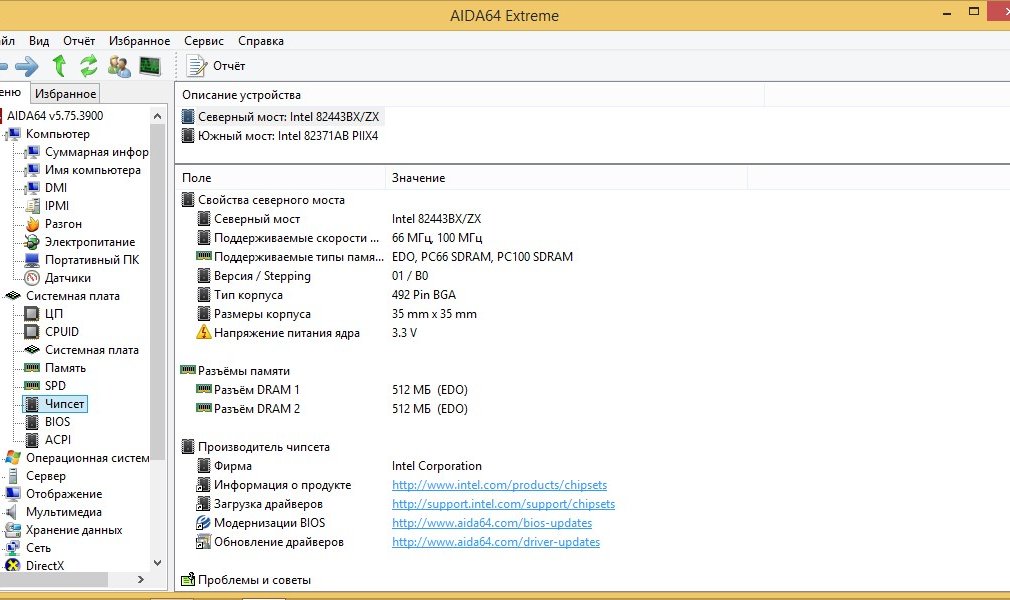Select the Южный мост: Intel 82371AB PIIX4 device
1010x600 pixels.
[x=288, y=136]
